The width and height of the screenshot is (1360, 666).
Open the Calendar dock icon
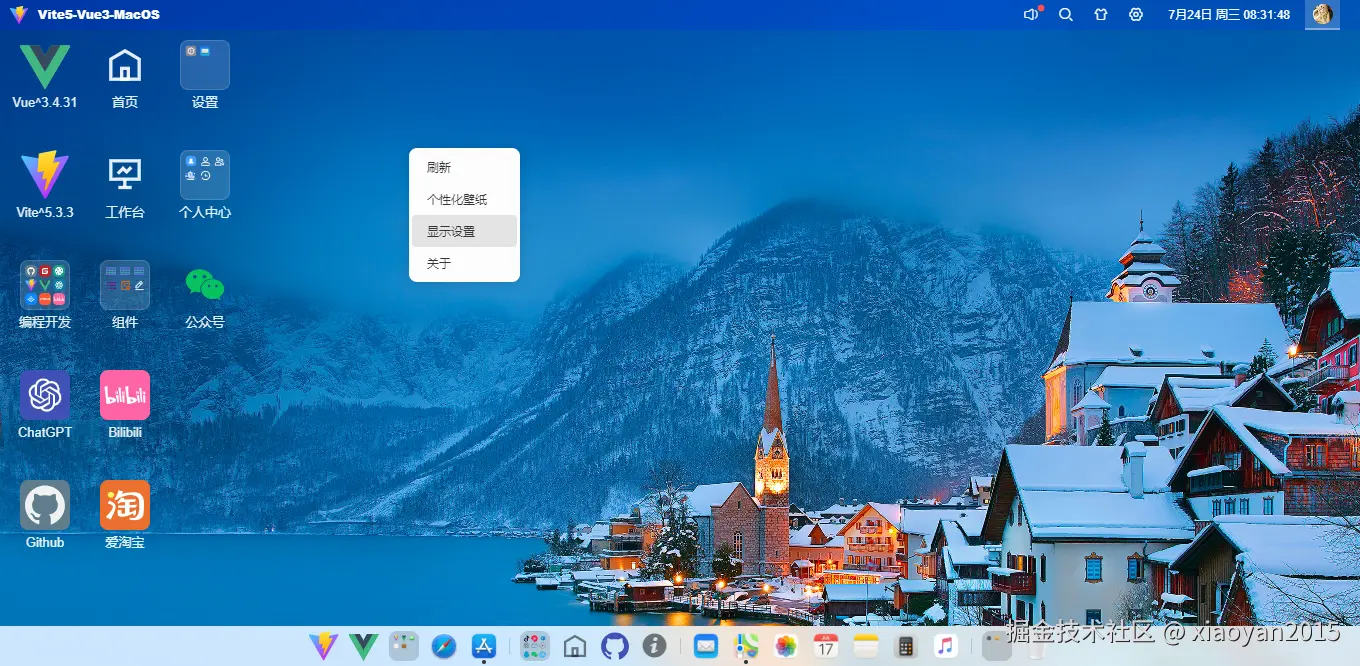tap(825, 646)
